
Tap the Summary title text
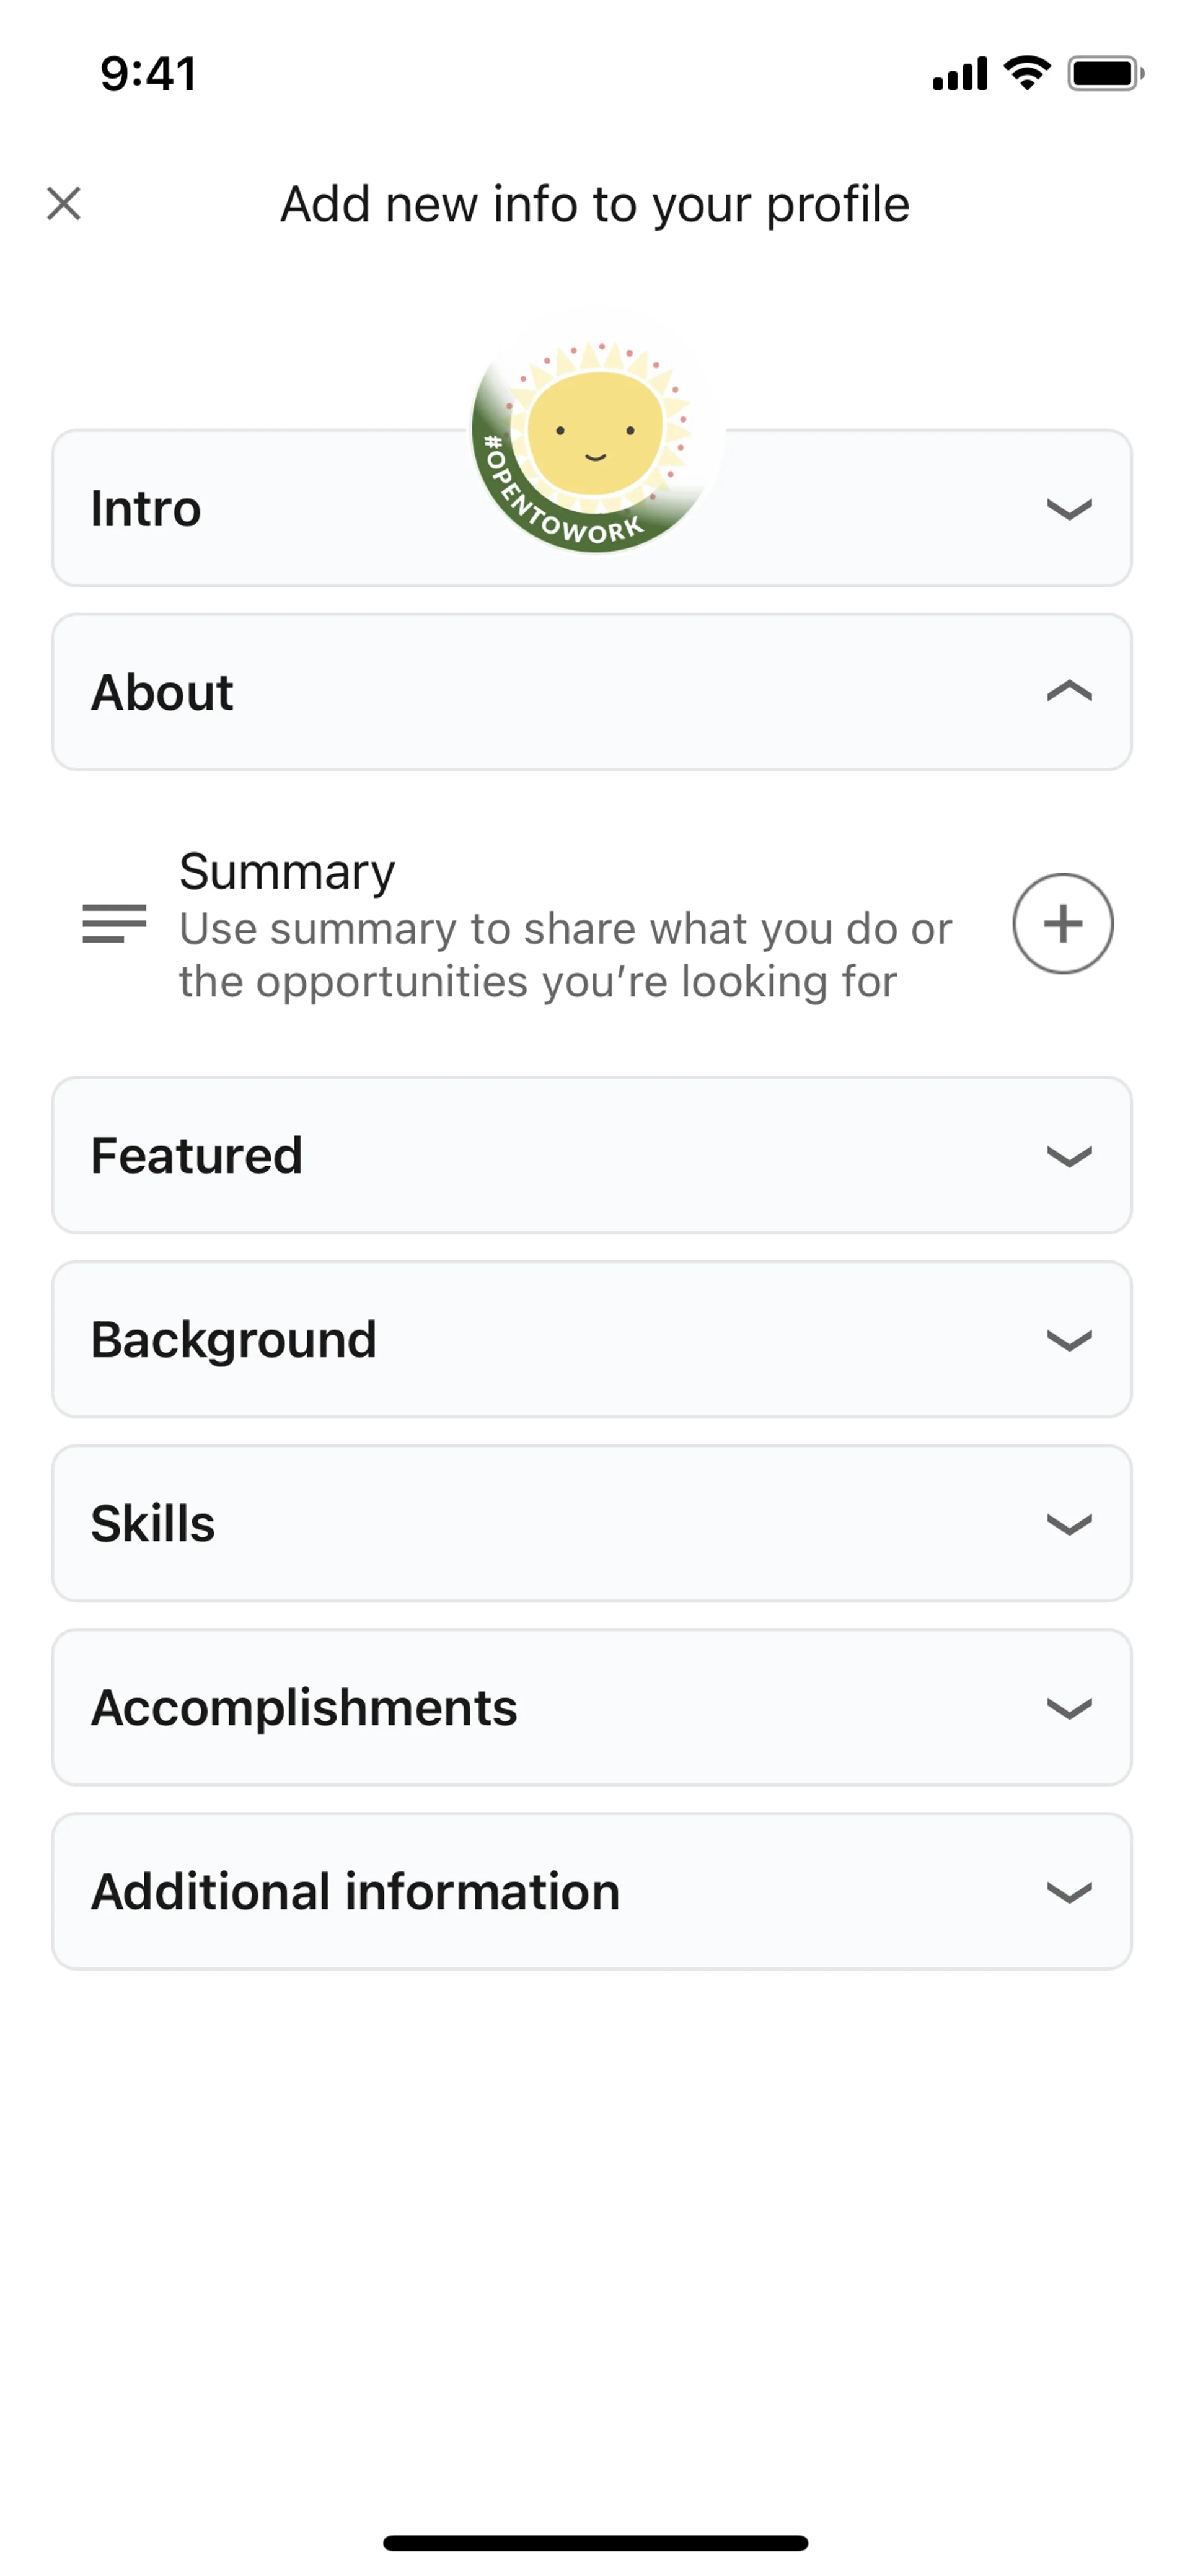[x=287, y=872]
